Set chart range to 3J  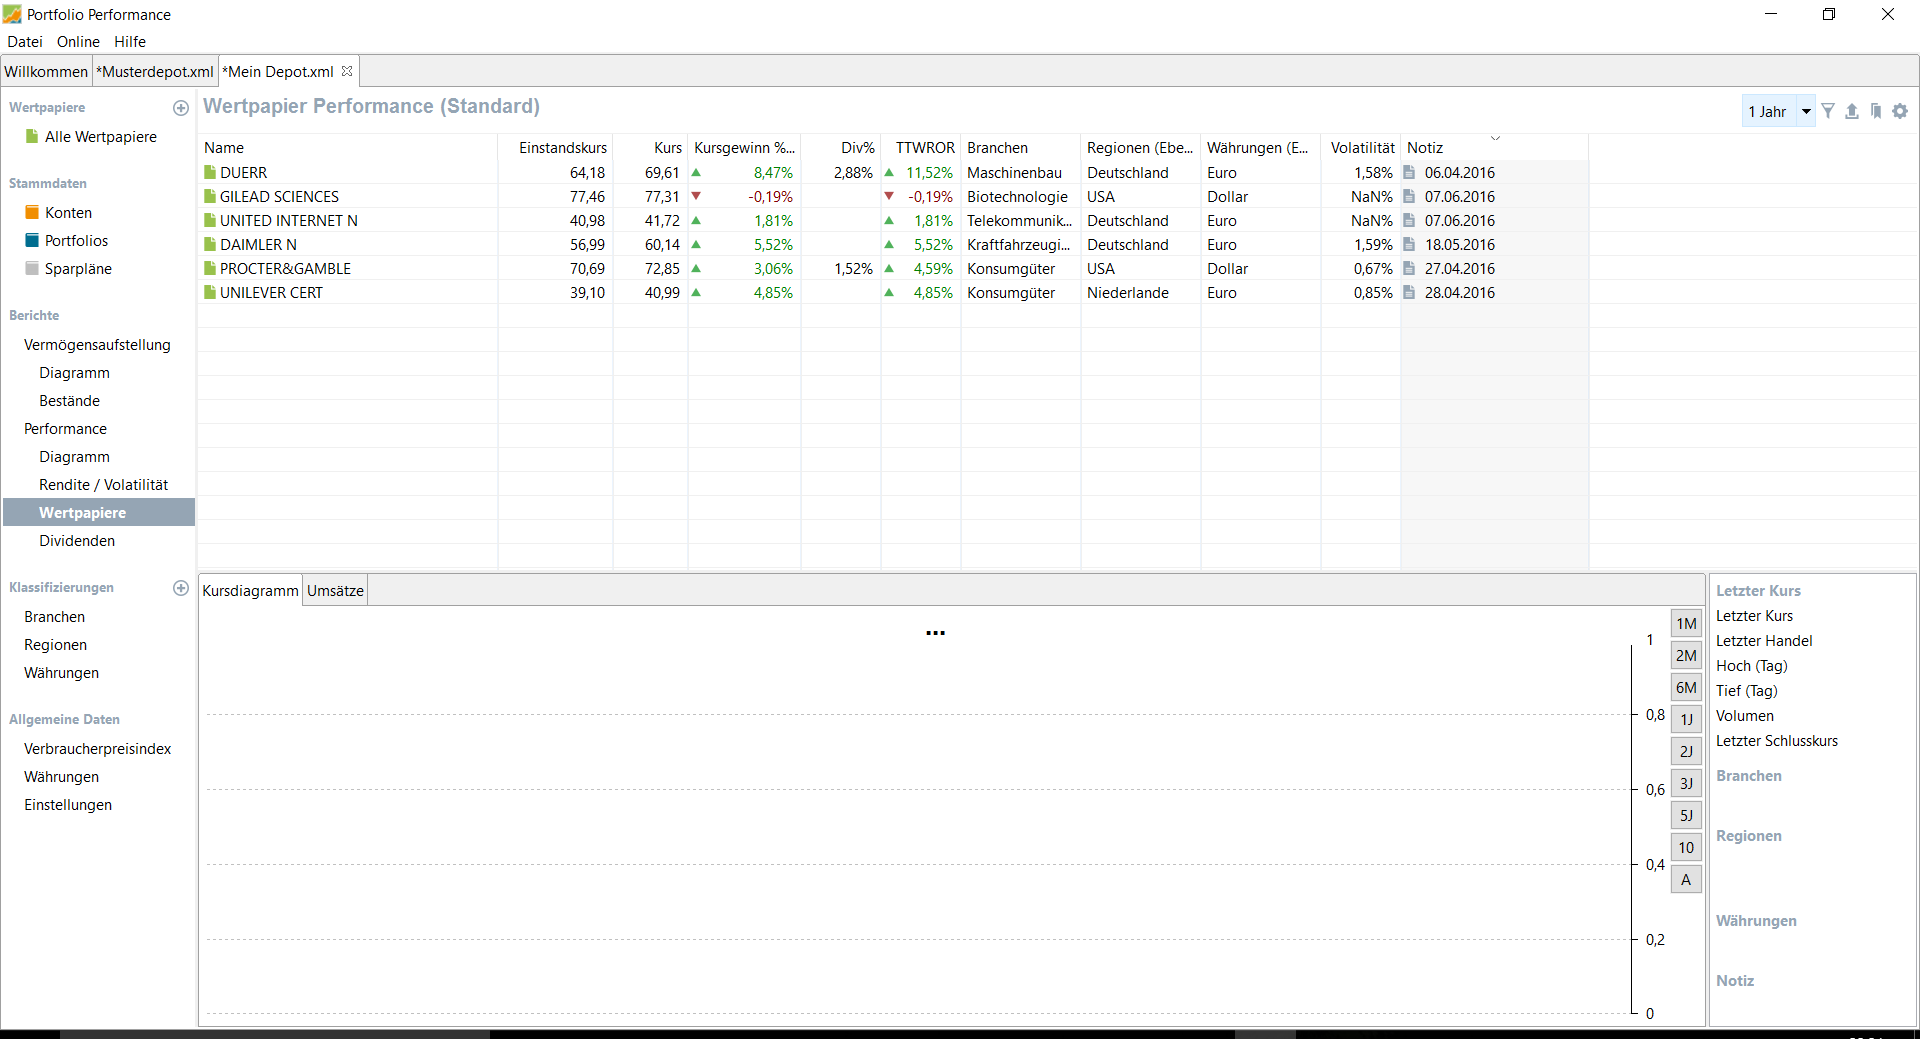pyautogui.click(x=1686, y=783)
